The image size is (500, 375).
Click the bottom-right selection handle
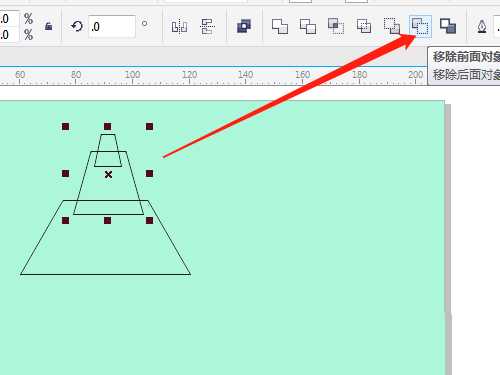(x=149, y=220)
